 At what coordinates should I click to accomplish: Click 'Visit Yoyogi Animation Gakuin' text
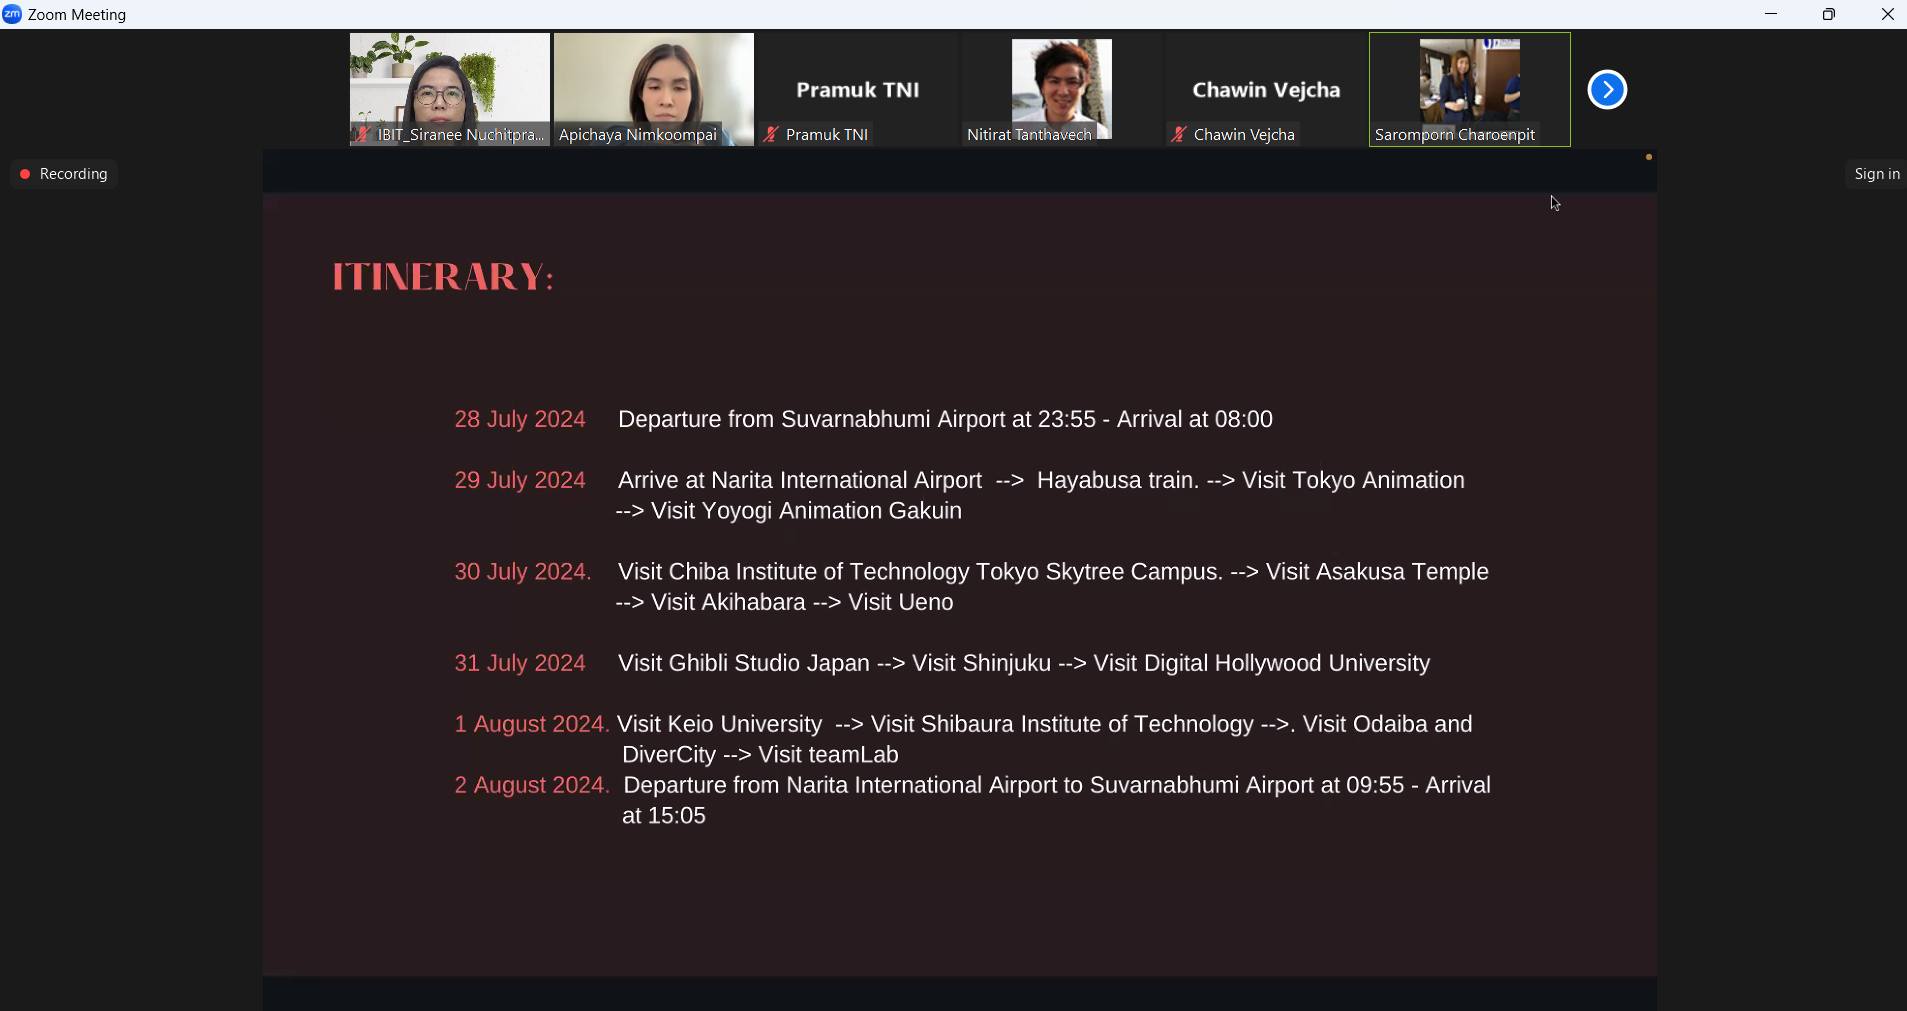[806, 512]
